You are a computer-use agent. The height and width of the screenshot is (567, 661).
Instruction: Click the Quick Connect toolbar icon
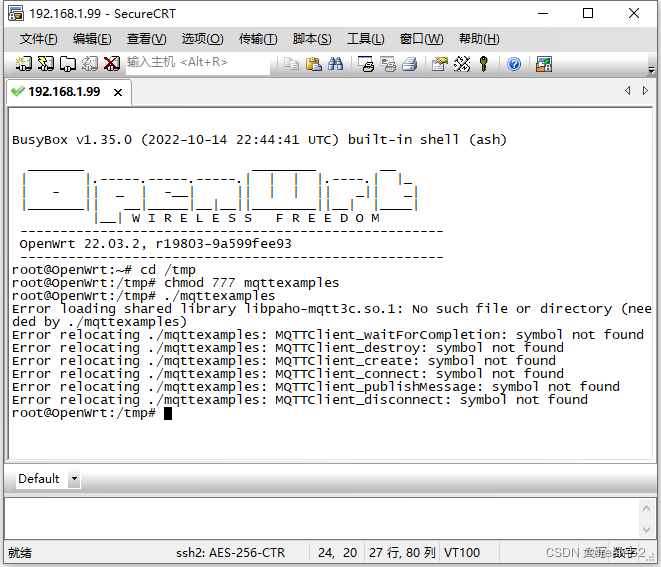(46, 64)
